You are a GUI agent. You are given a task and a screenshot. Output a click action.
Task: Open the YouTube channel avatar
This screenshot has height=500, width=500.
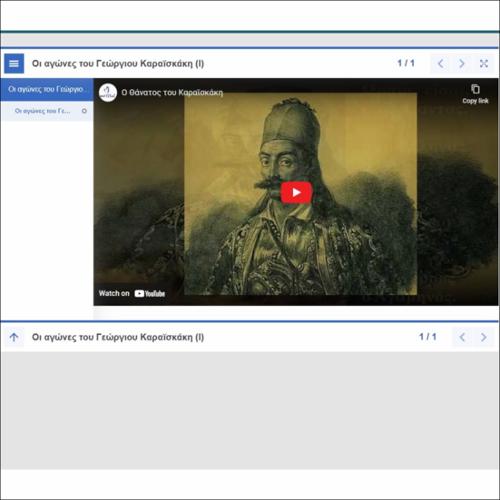tap(108, 92)
